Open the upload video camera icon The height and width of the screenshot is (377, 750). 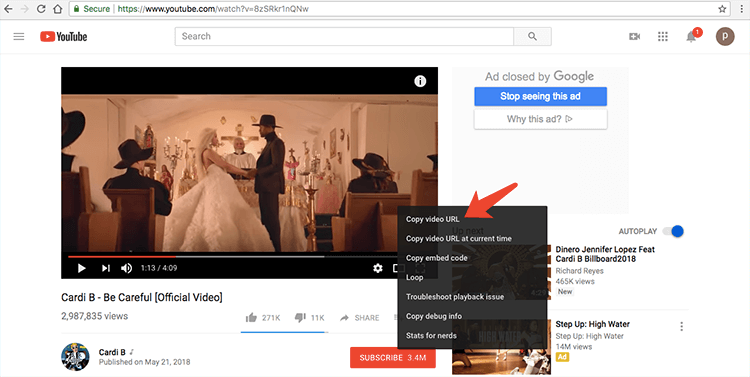point(634,36)
